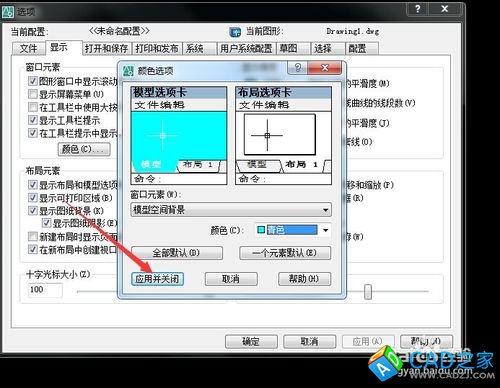
Task: Click the question mark help button in Options title bar
Action: click(x=418, y=9)
